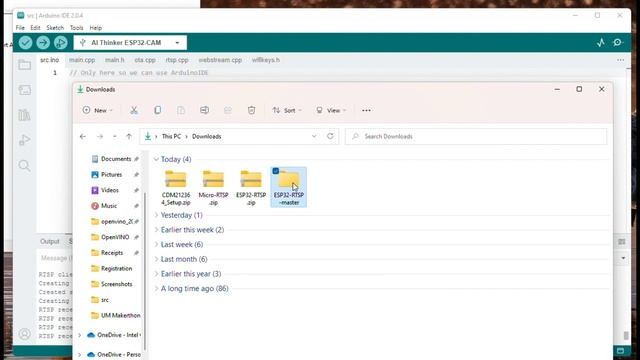The image size is (640, 360).
Task: Open the View dropdown in Explorer
Action: (331, 110)
